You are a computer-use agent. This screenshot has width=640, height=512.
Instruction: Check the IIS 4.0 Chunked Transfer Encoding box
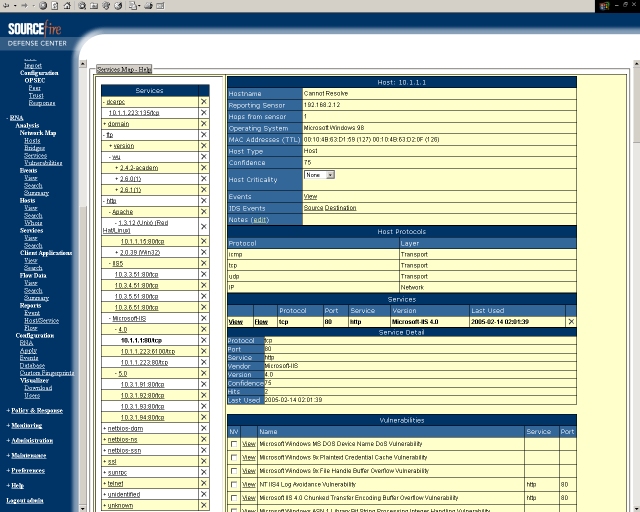[234, 498]
